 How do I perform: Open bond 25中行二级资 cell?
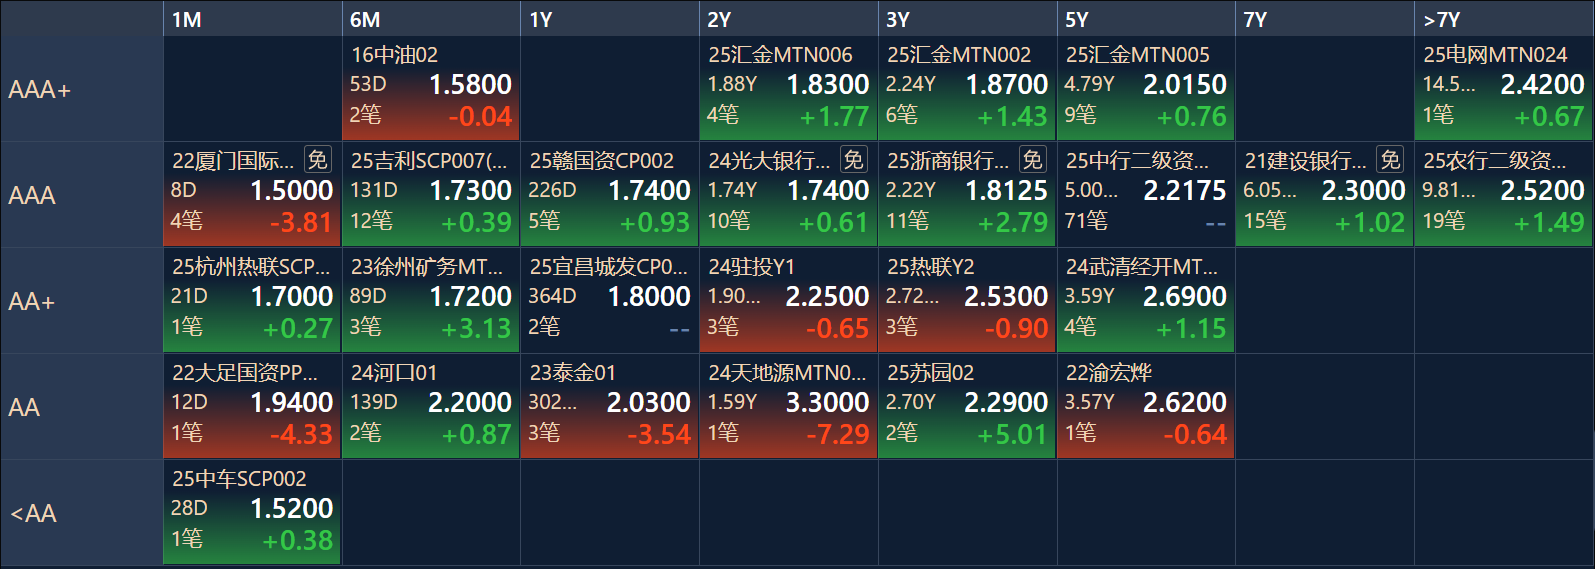1146,195
